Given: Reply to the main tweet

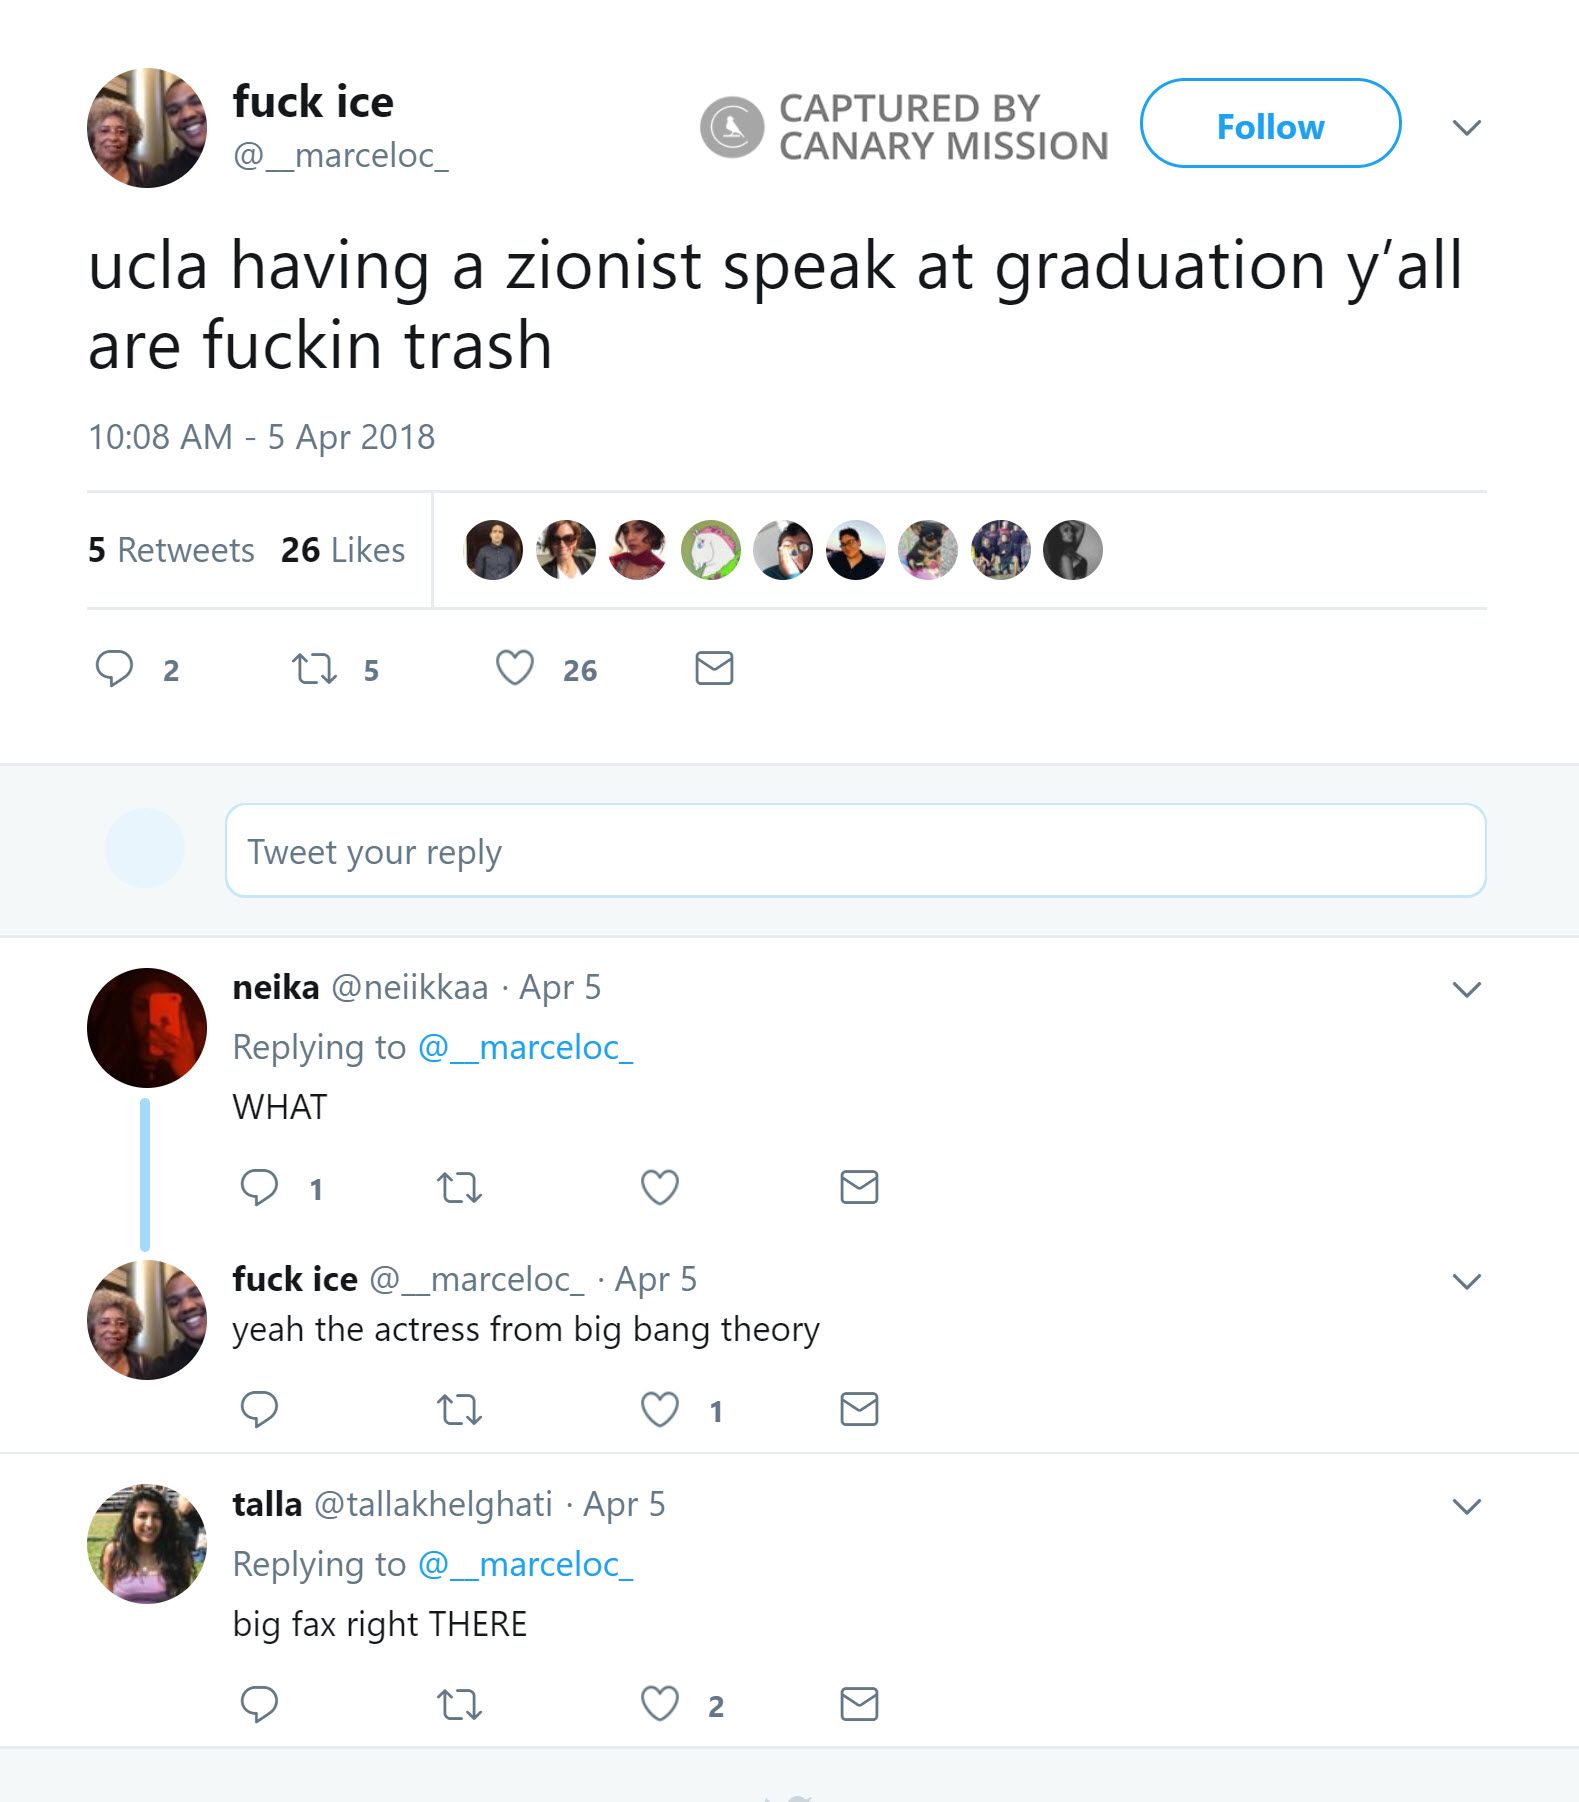Looking at the screenshot, I should coord(117,670).
